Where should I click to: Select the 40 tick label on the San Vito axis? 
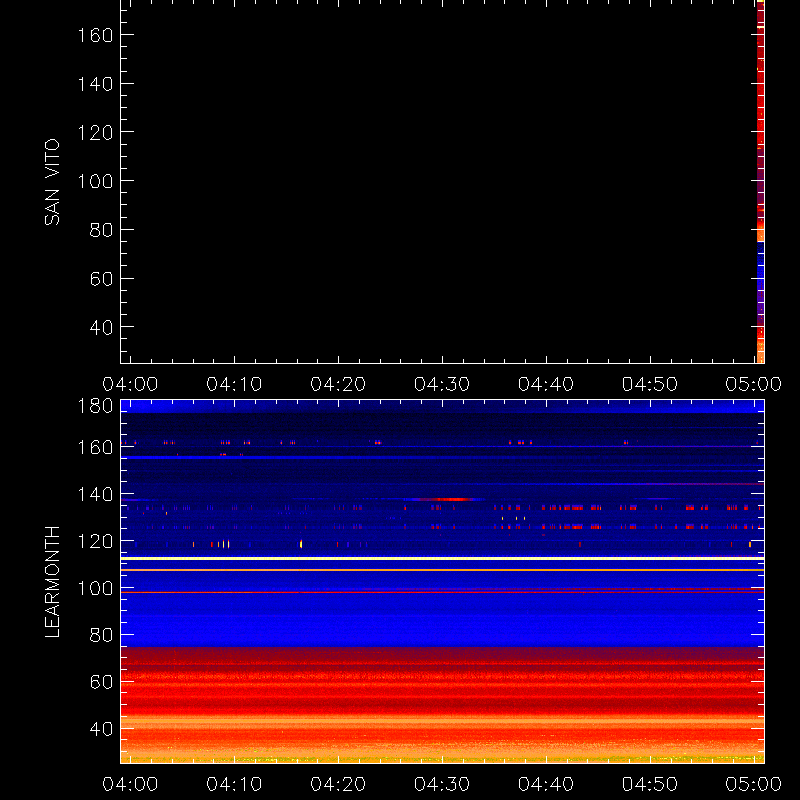101,328
